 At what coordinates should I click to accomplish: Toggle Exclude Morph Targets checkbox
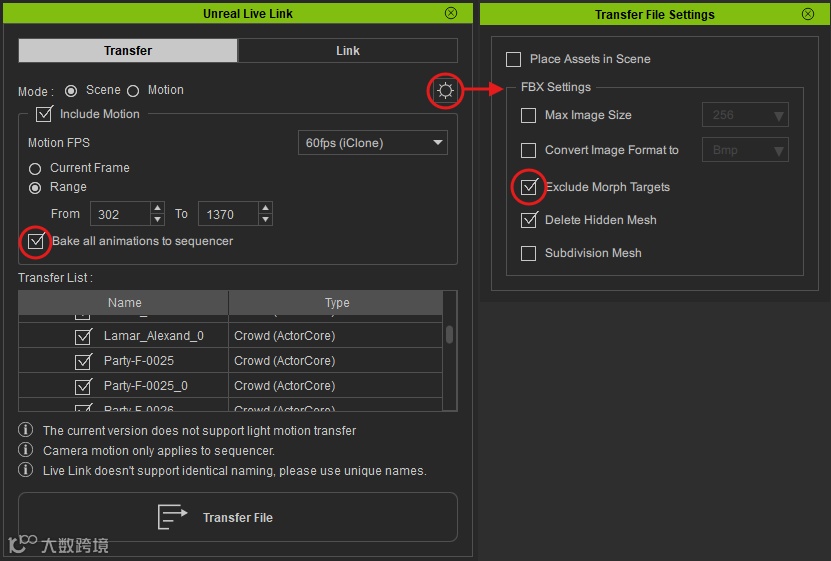[x=529, y=186]
